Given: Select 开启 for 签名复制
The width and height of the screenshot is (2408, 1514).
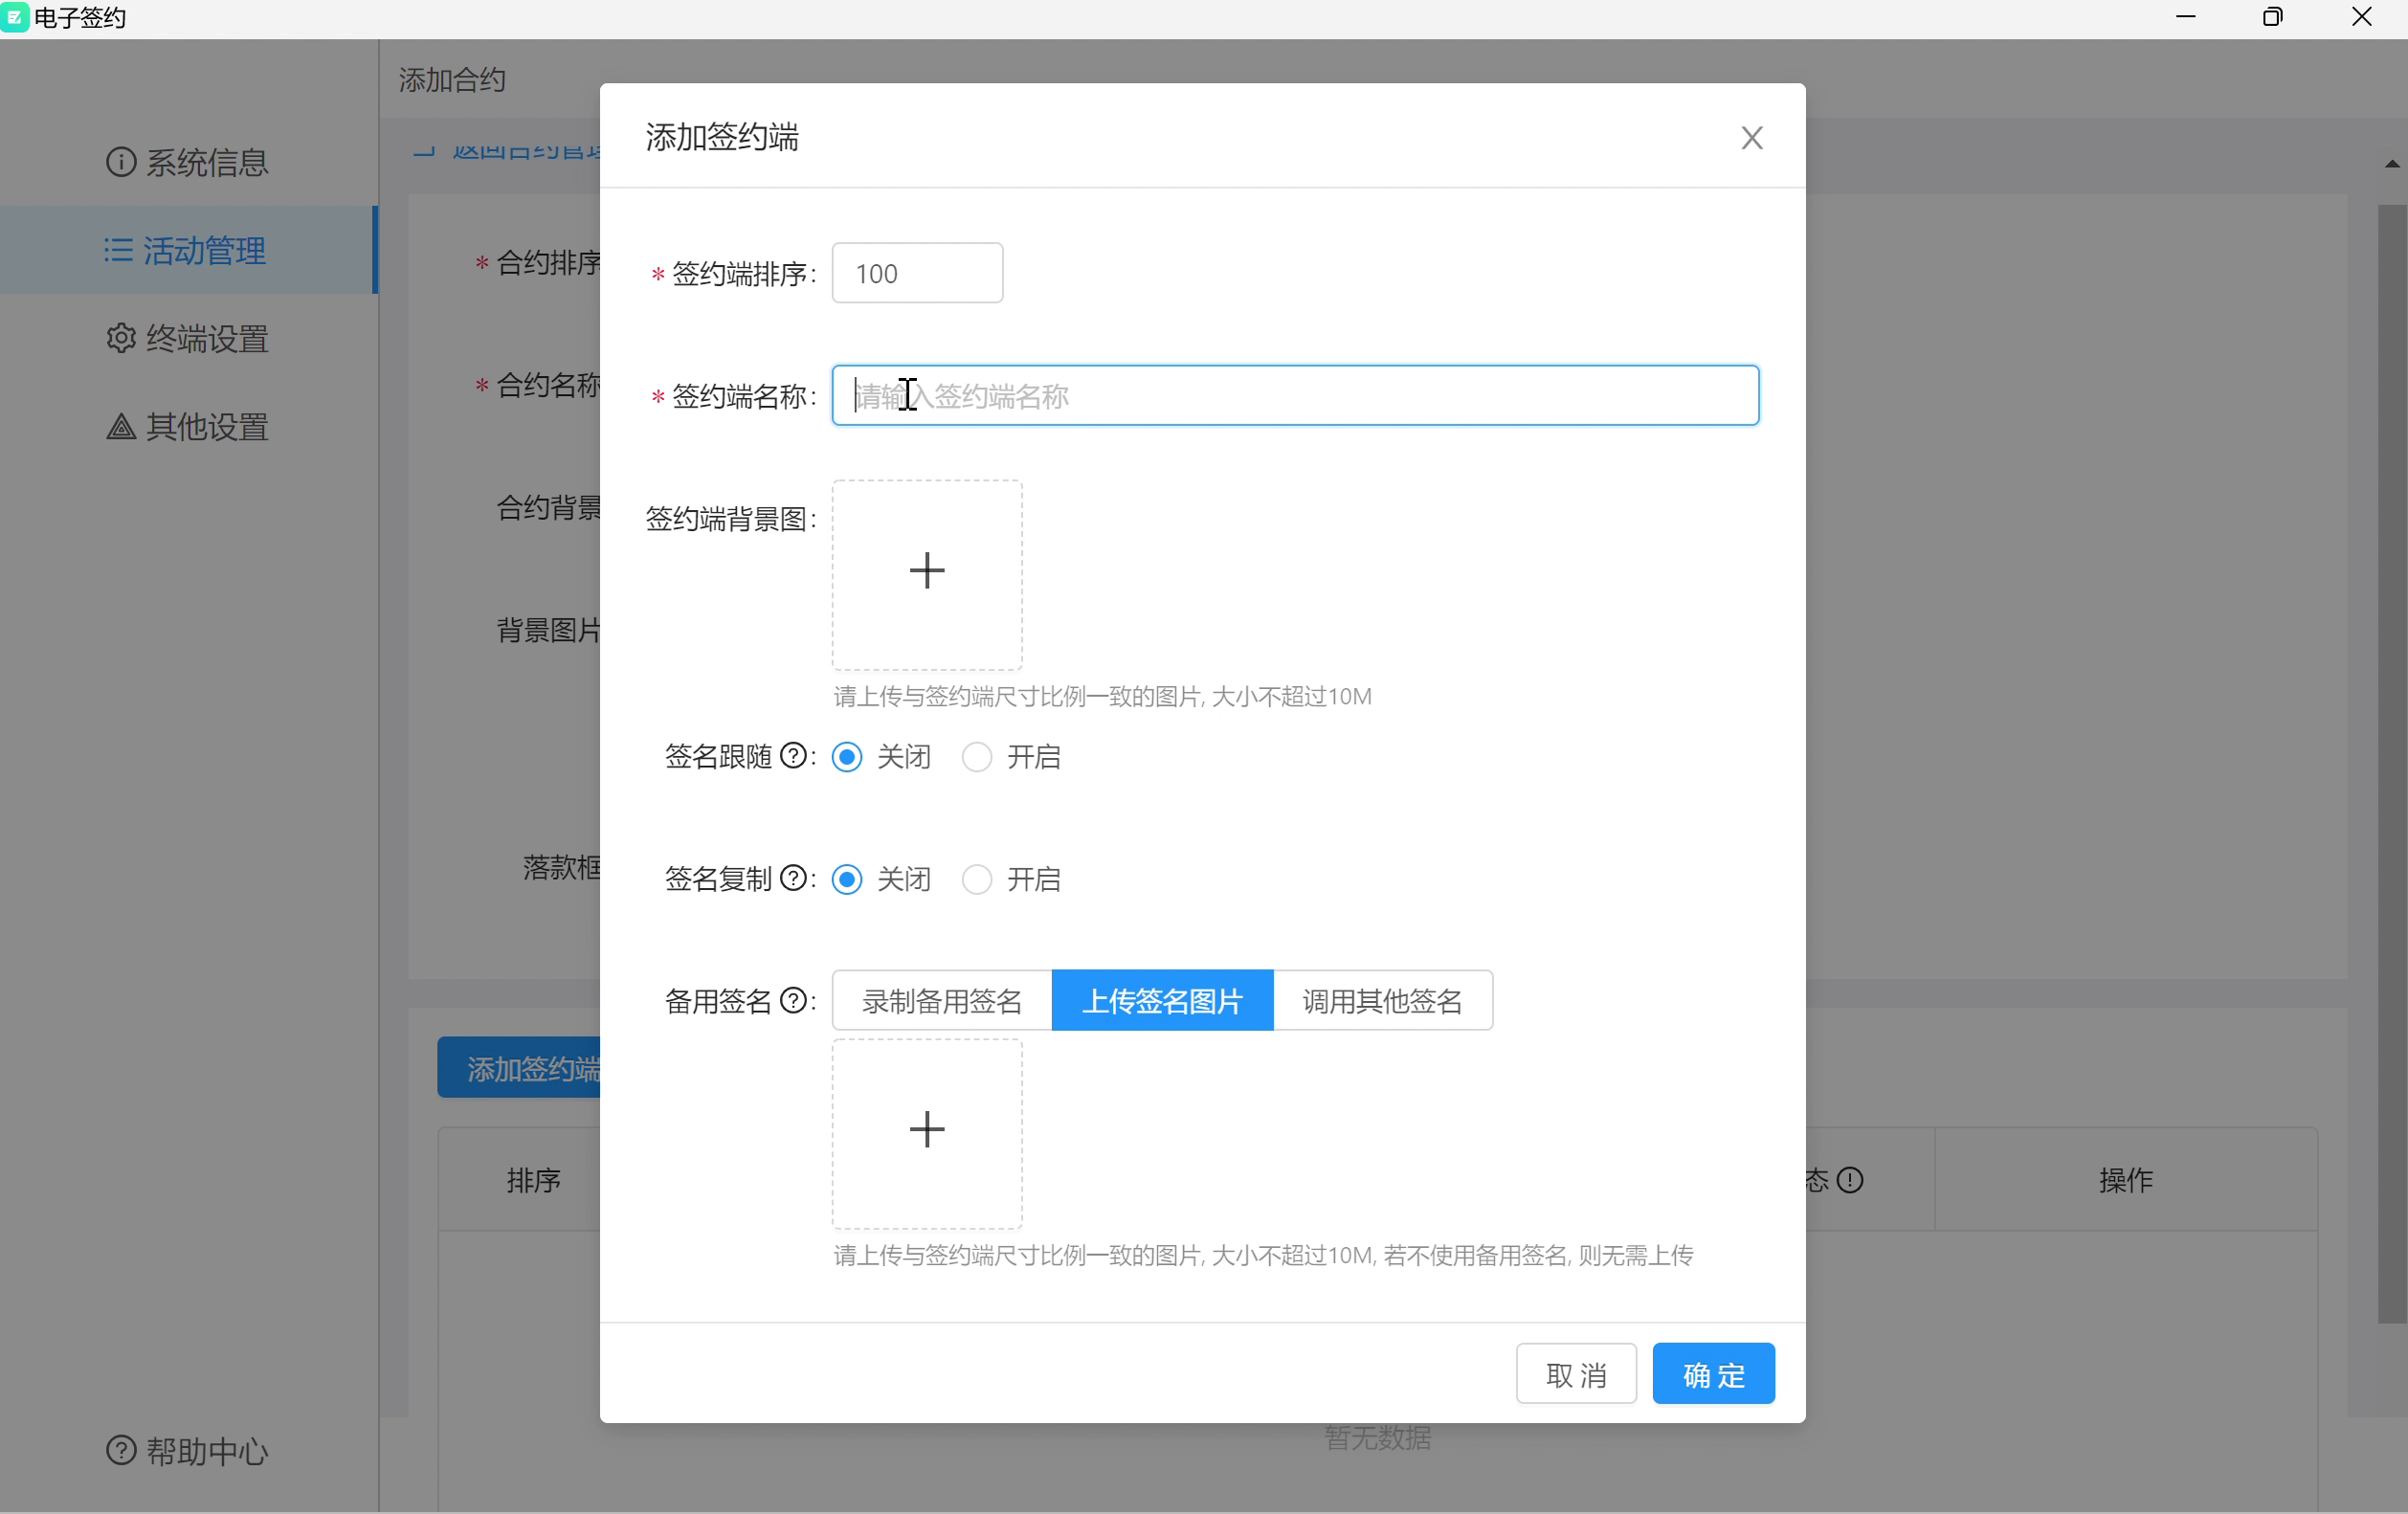Looking at the screenshot, I should tap(977, 879).
